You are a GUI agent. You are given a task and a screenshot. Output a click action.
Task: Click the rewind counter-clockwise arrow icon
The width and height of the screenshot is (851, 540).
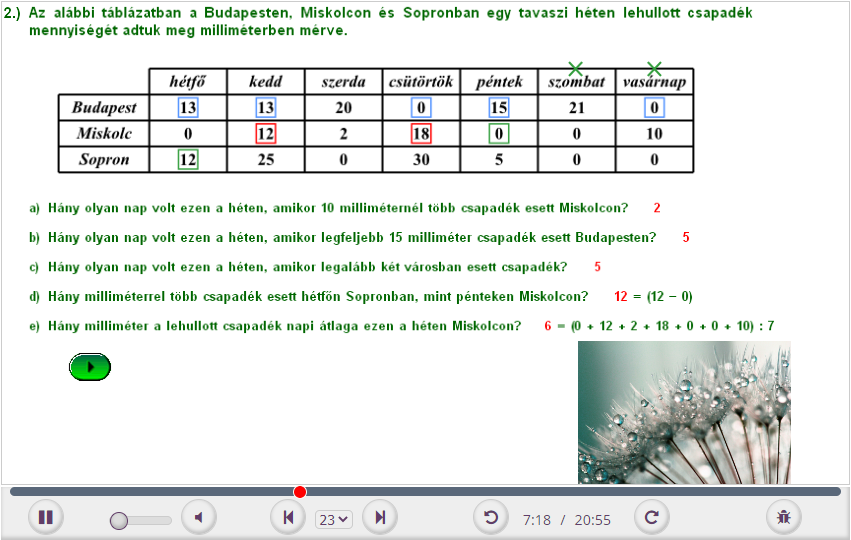tap(491, 517)
